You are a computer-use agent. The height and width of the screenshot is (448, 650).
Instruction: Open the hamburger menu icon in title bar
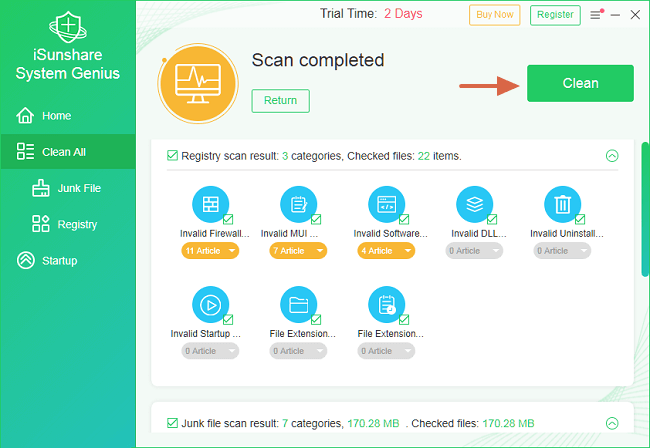(596, 15)
